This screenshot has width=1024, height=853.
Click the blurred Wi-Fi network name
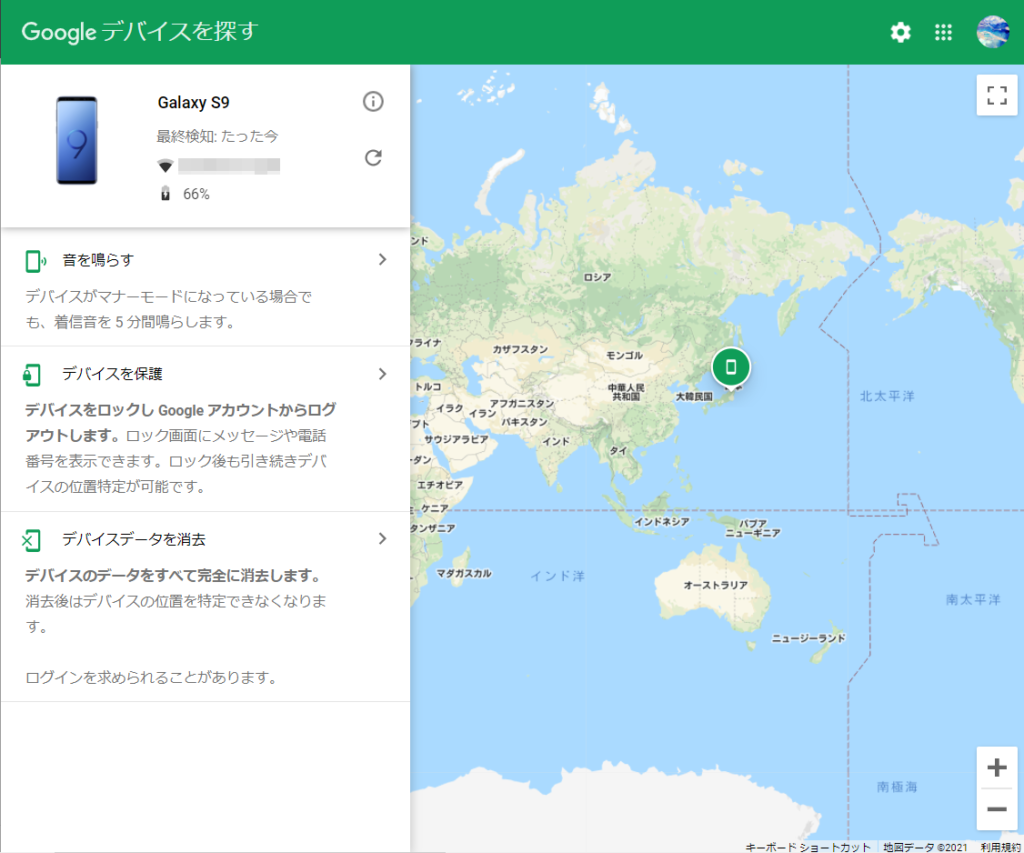[x=229, y=165]
